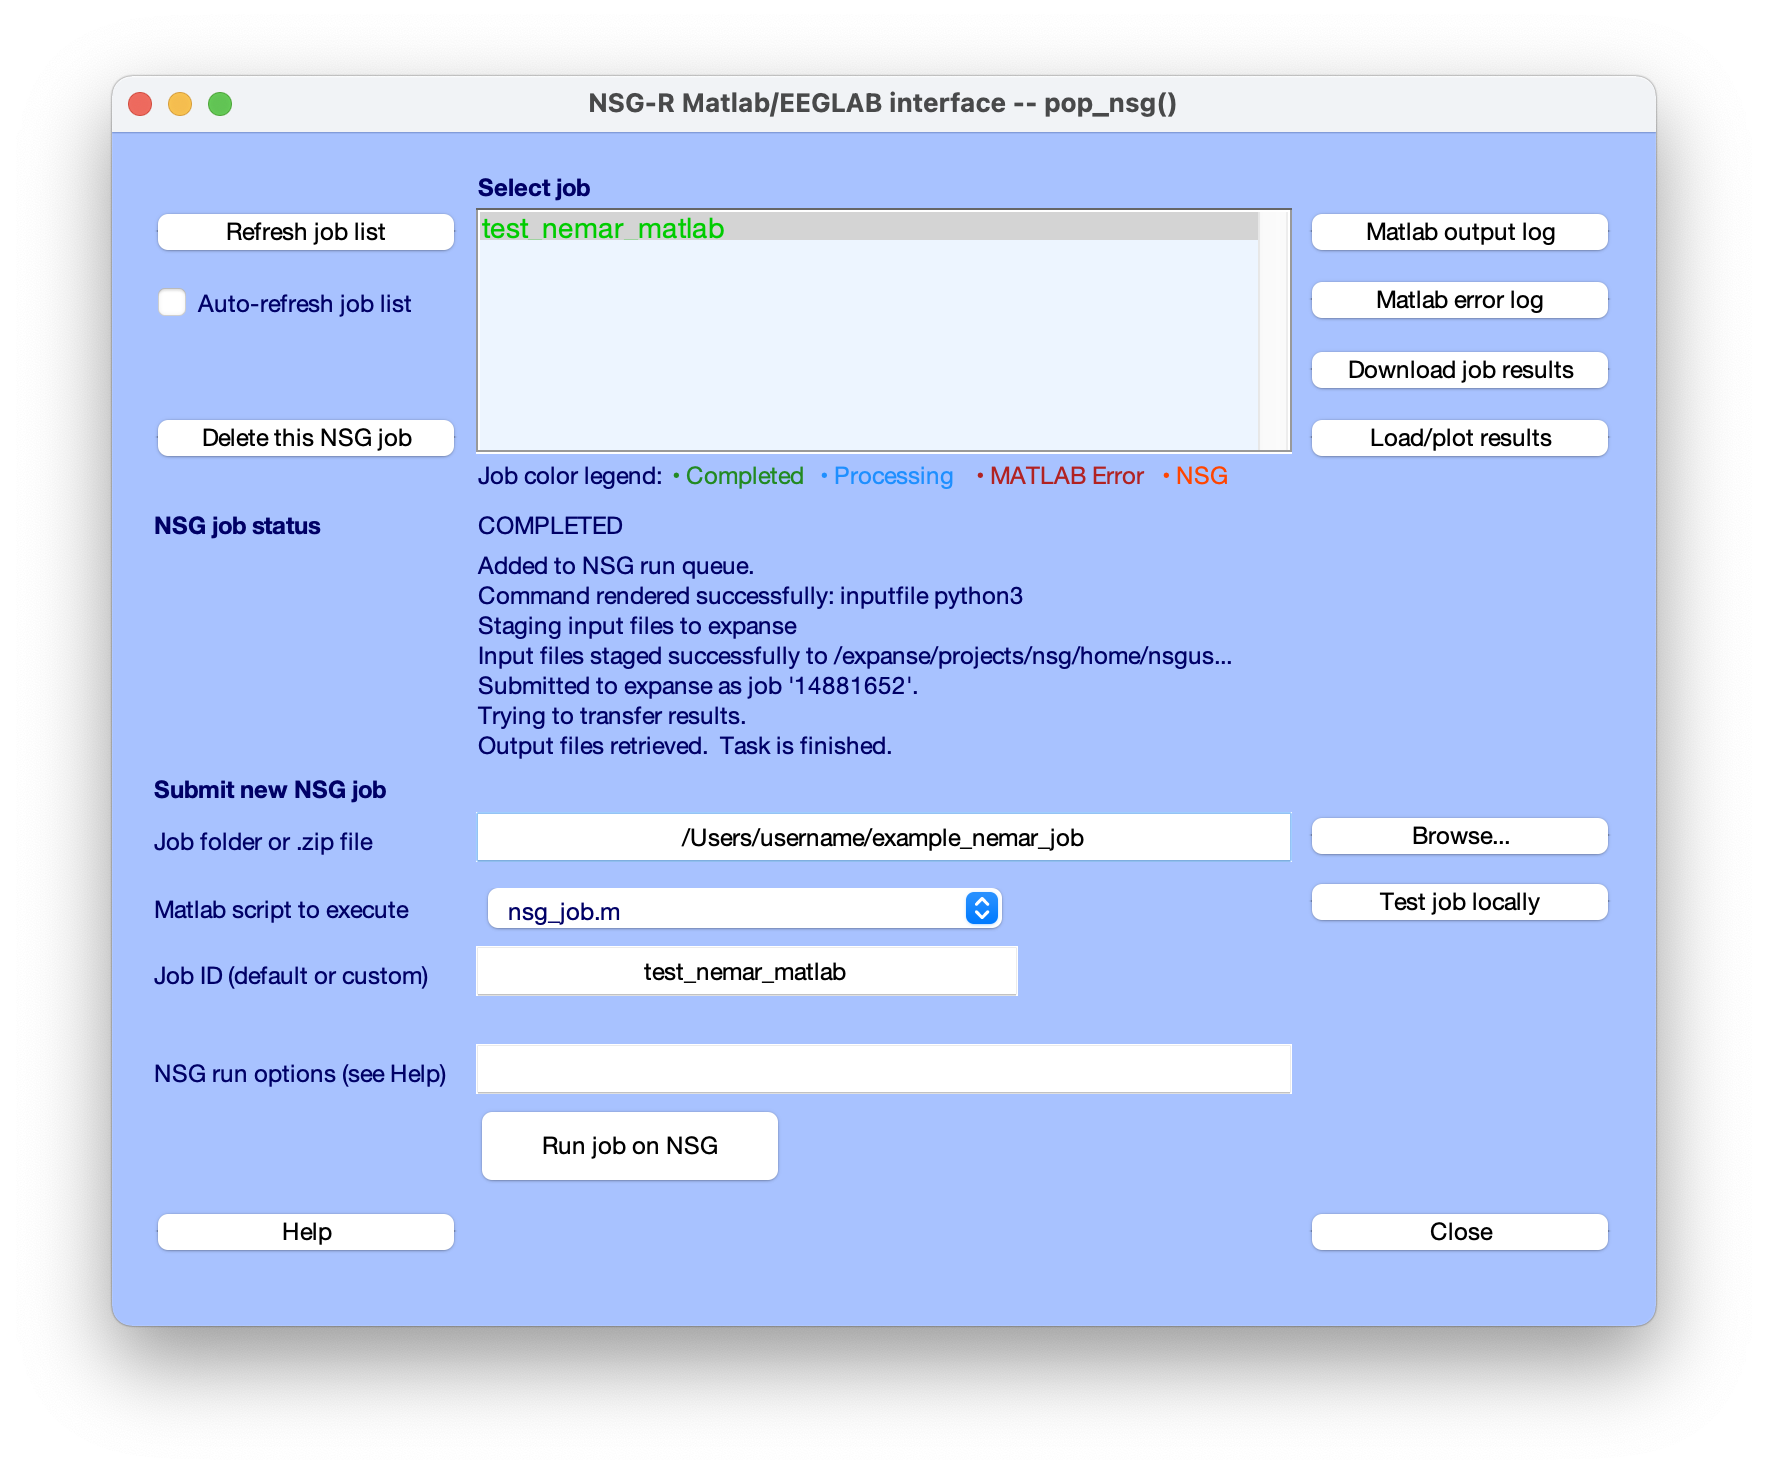Click 'MATLAB Error' legend label
The height and width of the screenshot is (1474, 1768).
click(x=1066, y=476)
